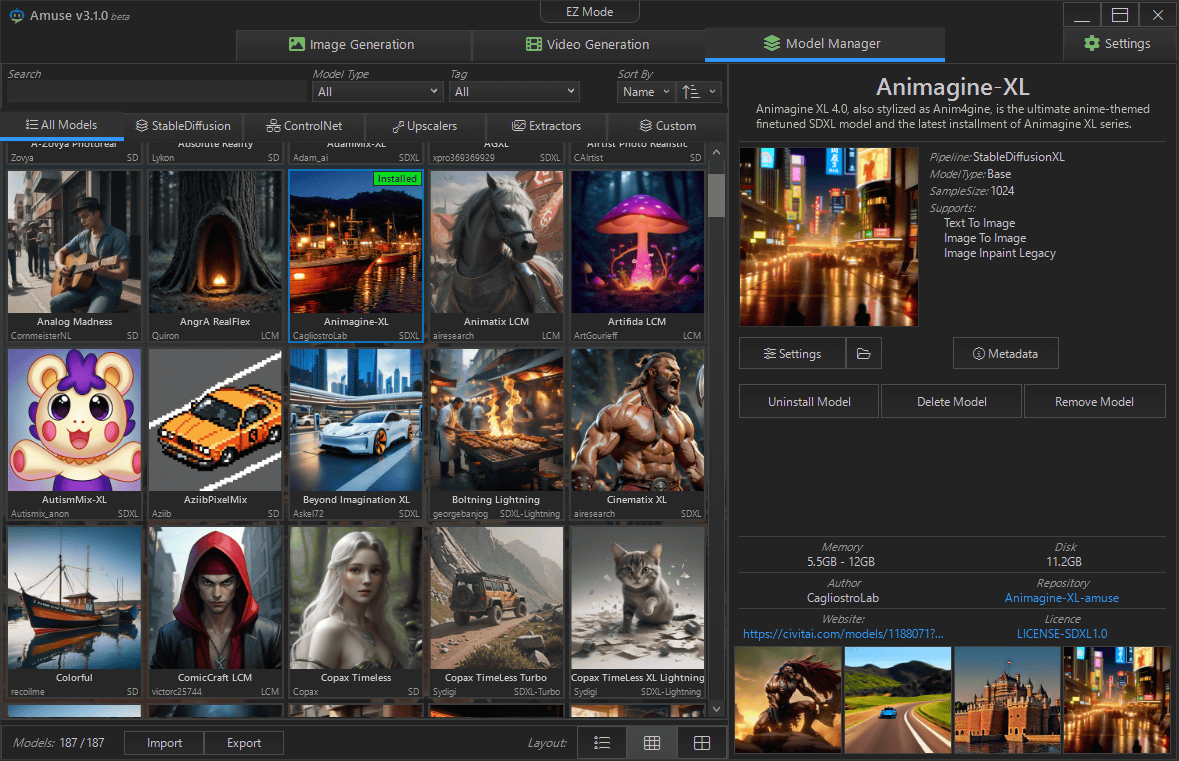Select the Animatix LCM horse card
This screenshot has width=1179, height=761.
(x=496, y=256)
